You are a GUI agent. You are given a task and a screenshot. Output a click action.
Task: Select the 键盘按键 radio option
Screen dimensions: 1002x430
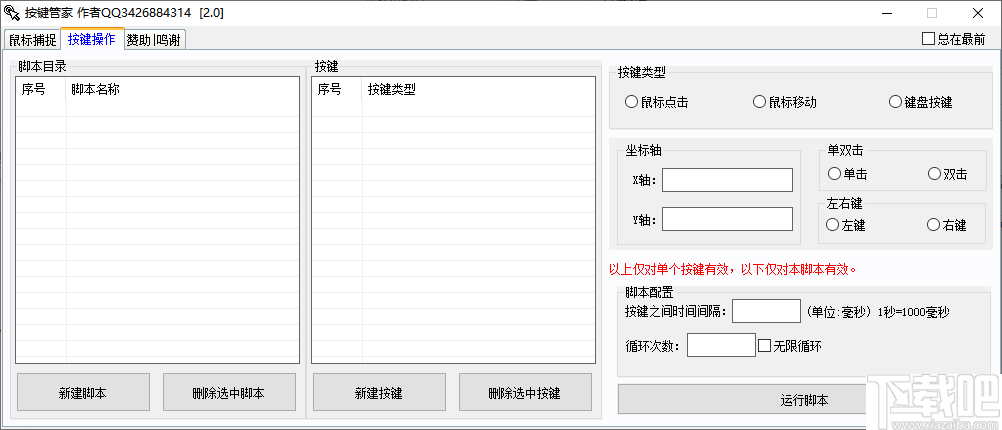pyautogui.click(x=920, y=102)
